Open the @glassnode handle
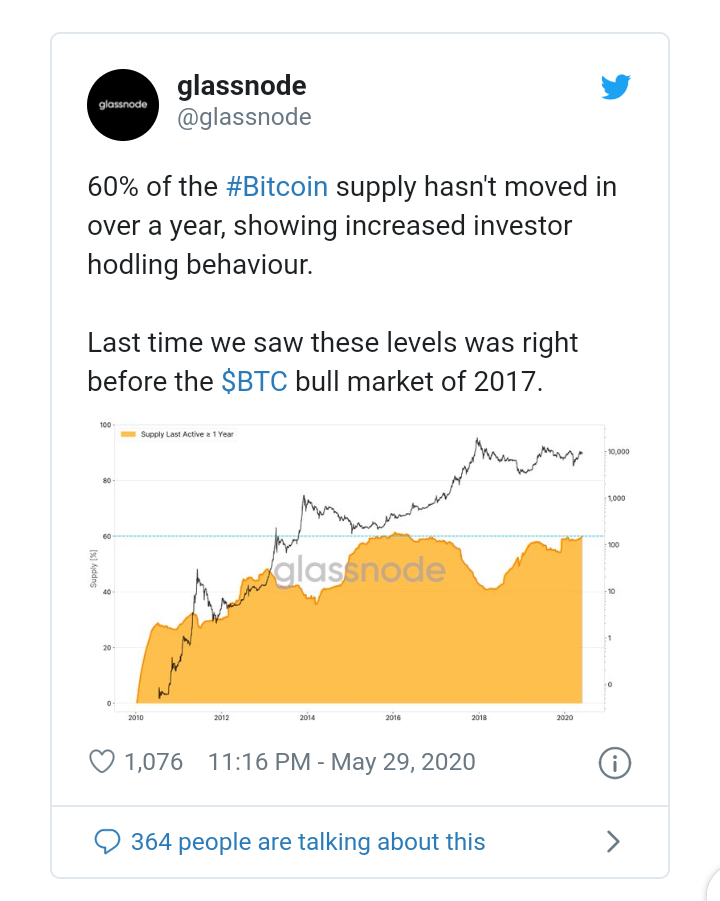Screen dimensions: 720x901 click(244, 117)
